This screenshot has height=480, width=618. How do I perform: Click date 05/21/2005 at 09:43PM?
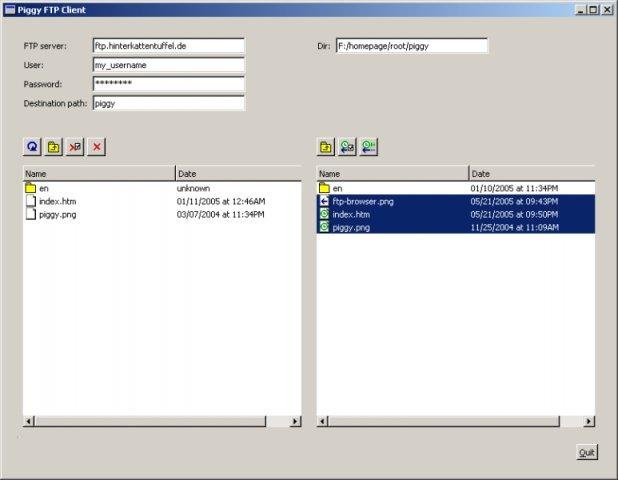pos(514,201)
